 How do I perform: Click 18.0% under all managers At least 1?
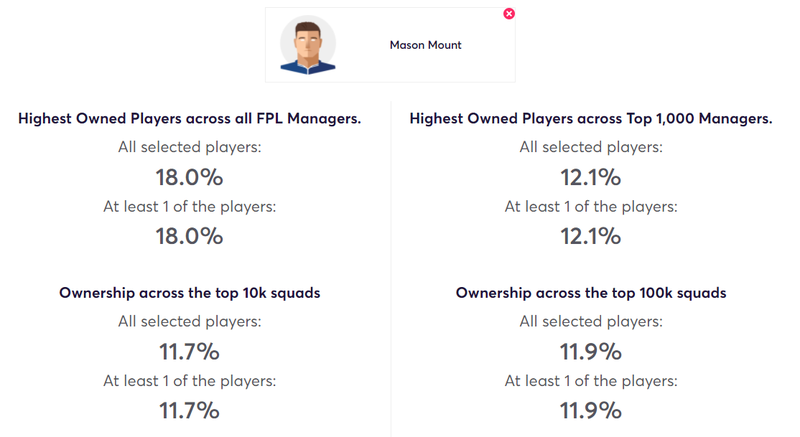[189, 236]
